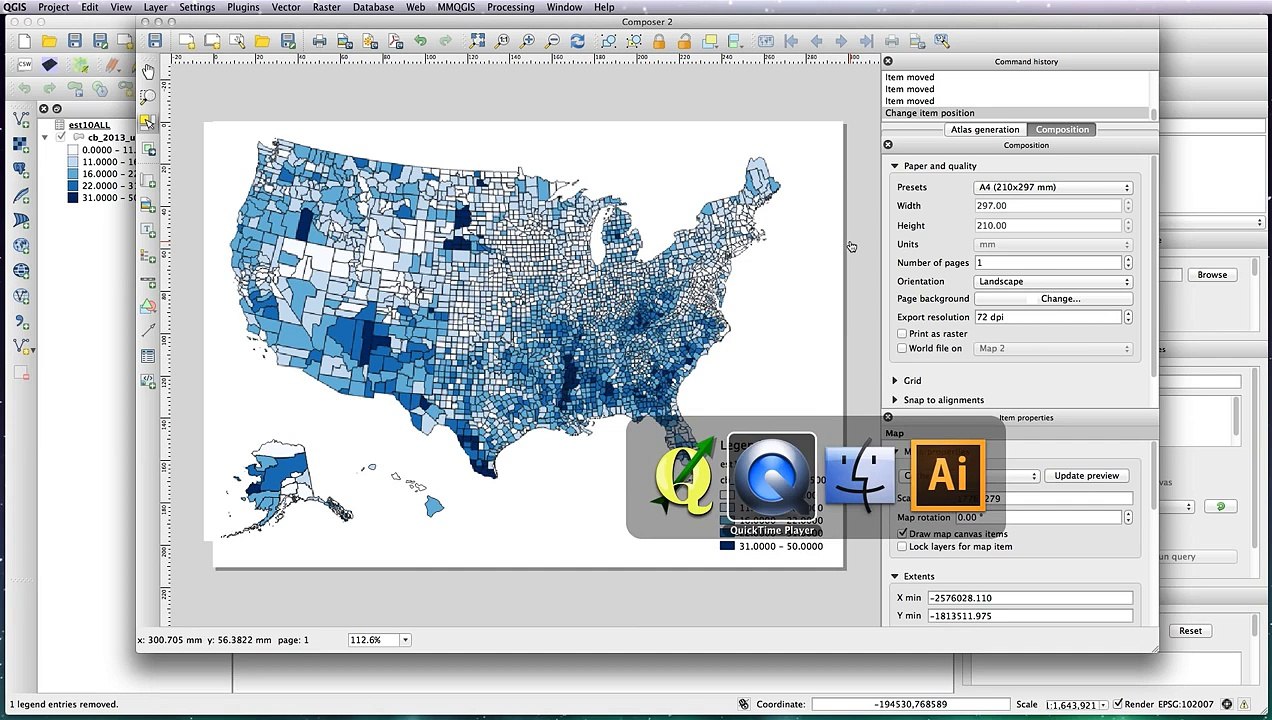Click the Refresh view icon
The height and width of the screenshot is (720, 1272).
coord(577,41)
